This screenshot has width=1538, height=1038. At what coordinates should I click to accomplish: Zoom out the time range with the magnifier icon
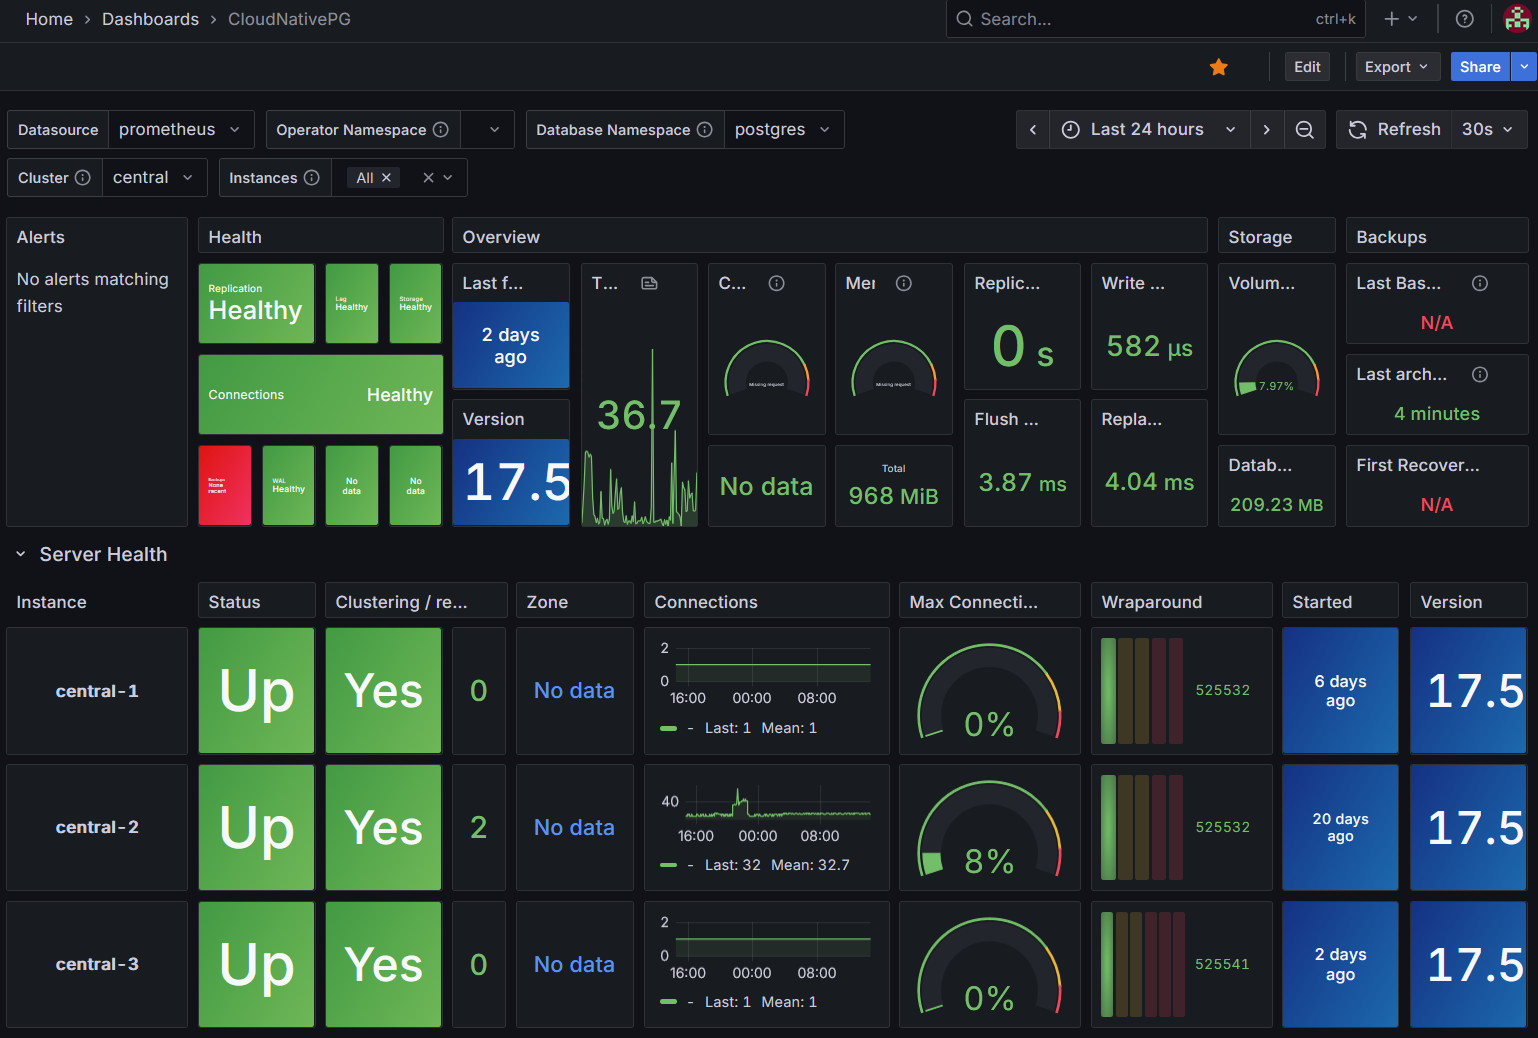[x=1304, y=129]
